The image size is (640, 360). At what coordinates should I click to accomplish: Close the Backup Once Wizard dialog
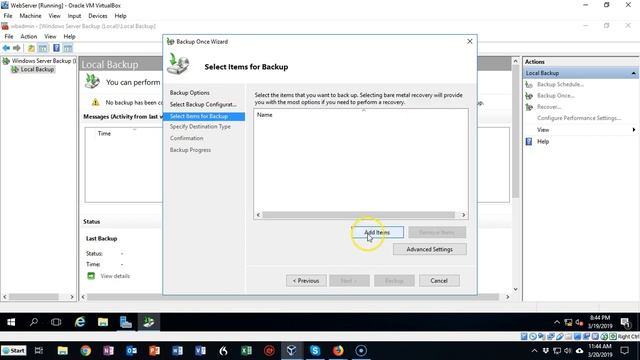click(470, 41)
